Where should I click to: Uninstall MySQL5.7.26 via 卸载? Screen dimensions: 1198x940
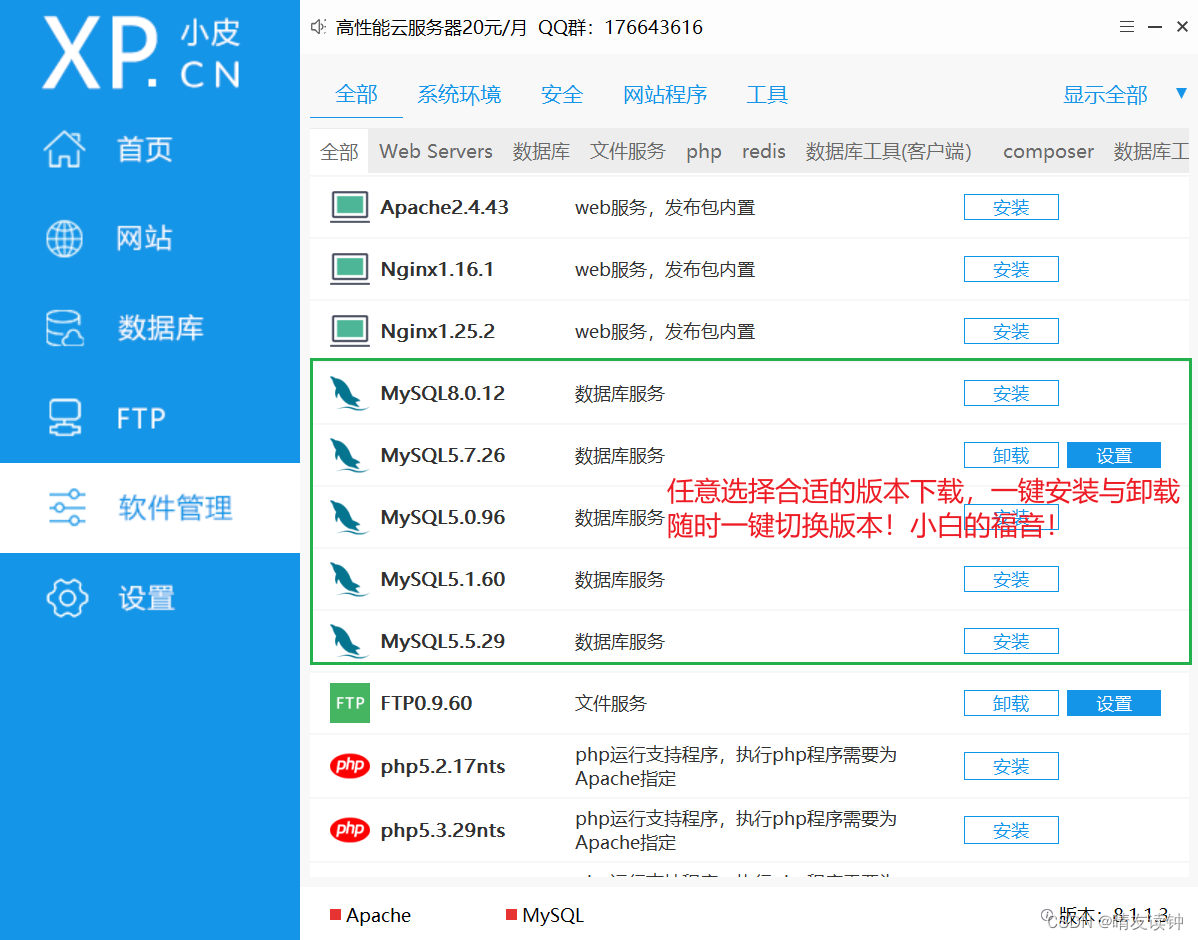pos(1011,455)
